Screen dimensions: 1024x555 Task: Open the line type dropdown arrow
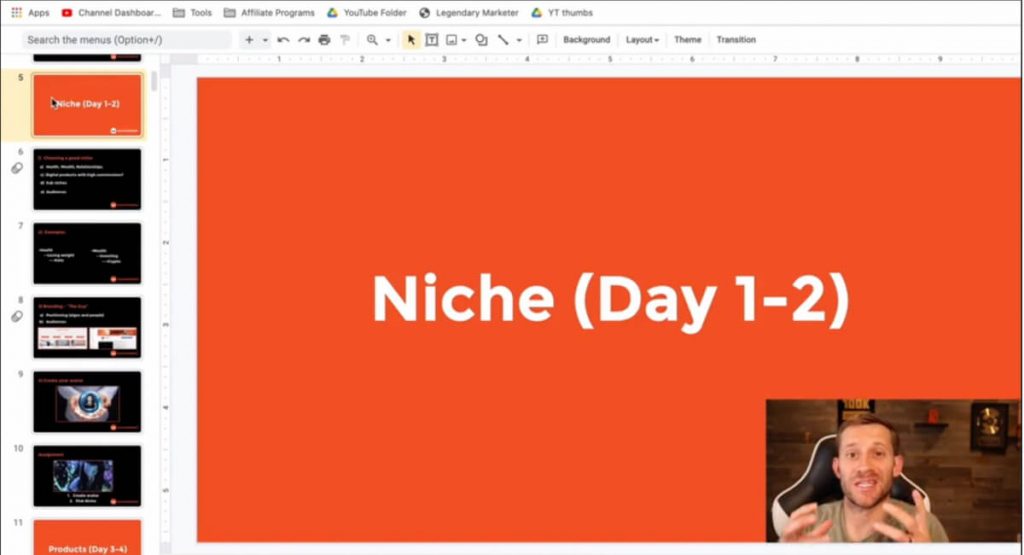[x=519, y=40]
